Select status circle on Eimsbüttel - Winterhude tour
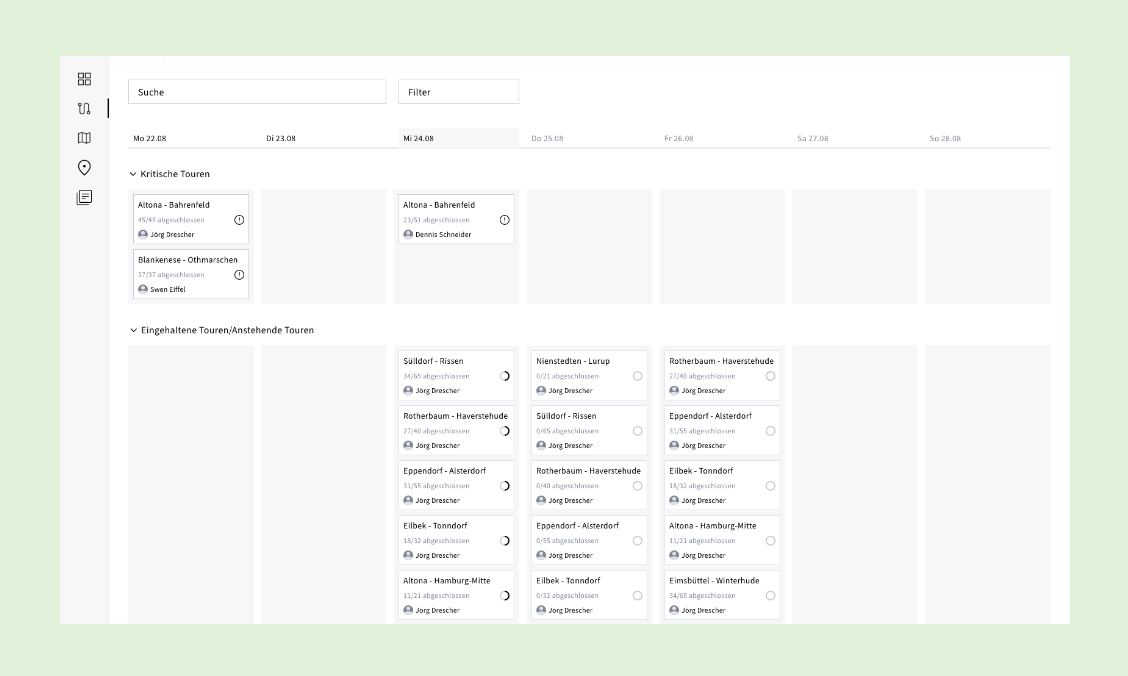The width and height of the screenshot is (1128, 676). click(x=770, y=595)
